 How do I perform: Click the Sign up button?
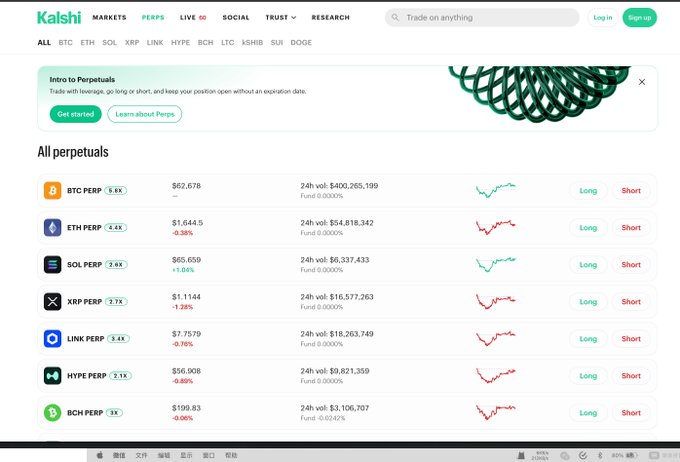click(x=640, y=18)
